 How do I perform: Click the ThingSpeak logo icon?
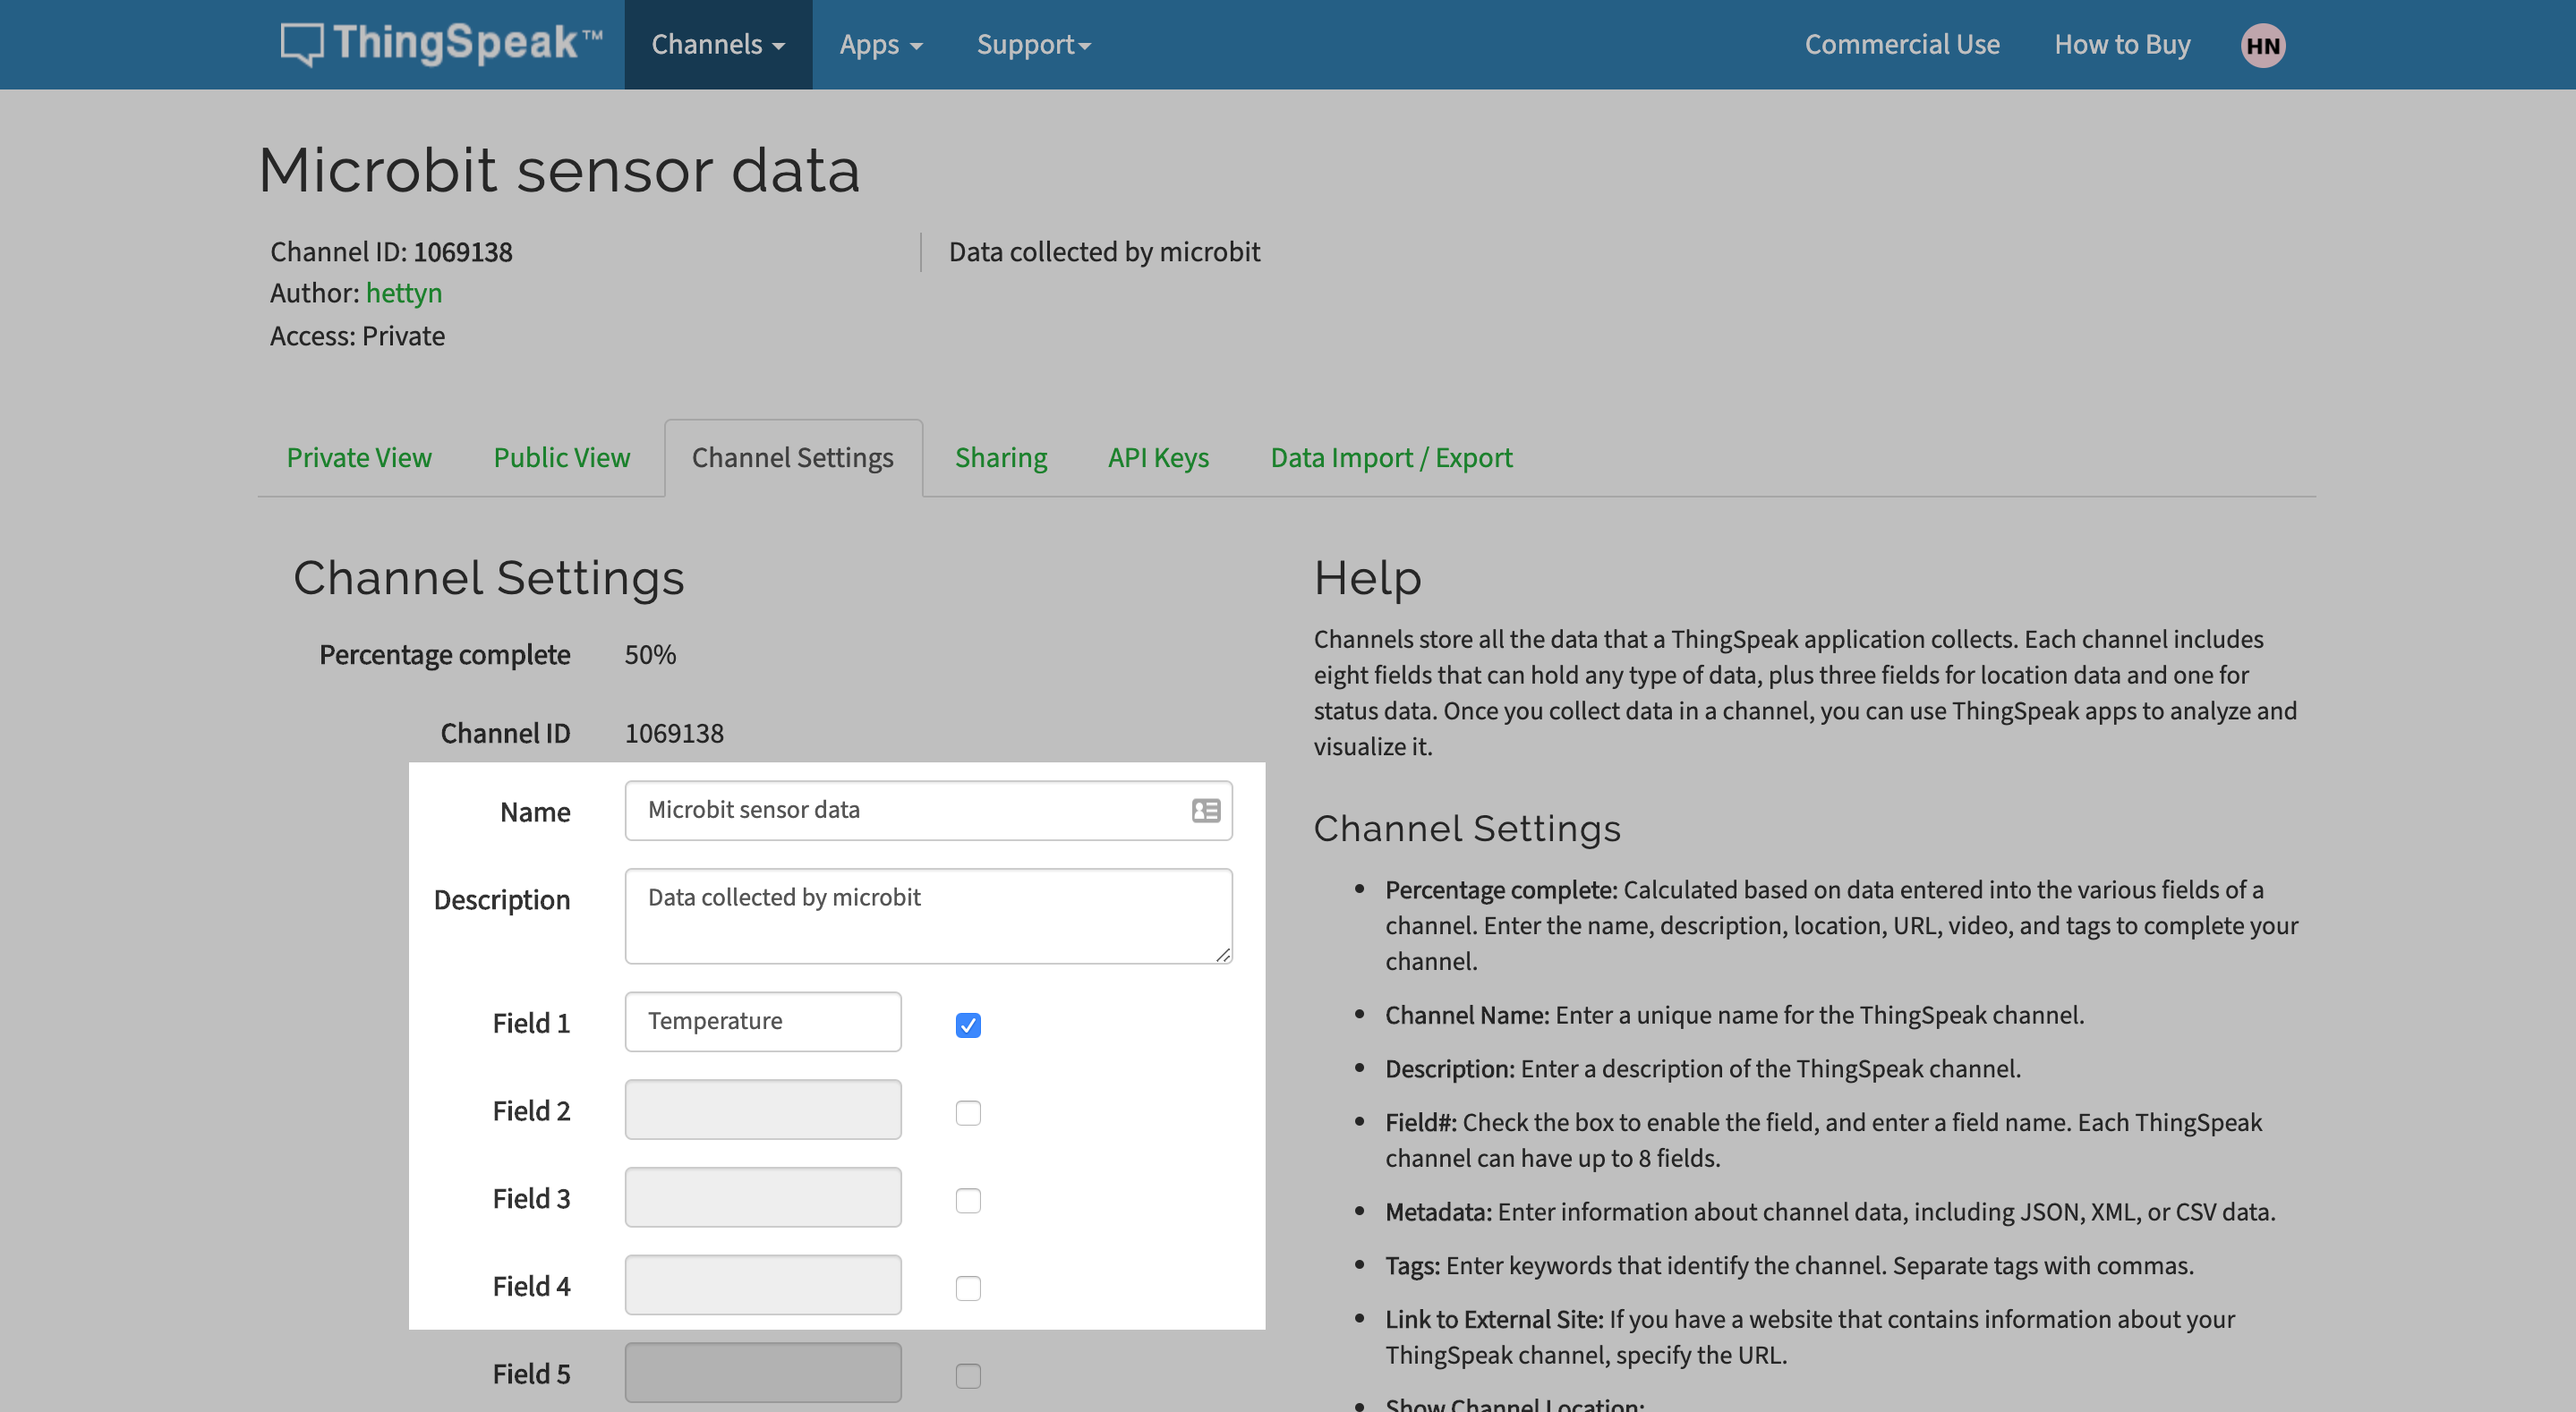301,44
